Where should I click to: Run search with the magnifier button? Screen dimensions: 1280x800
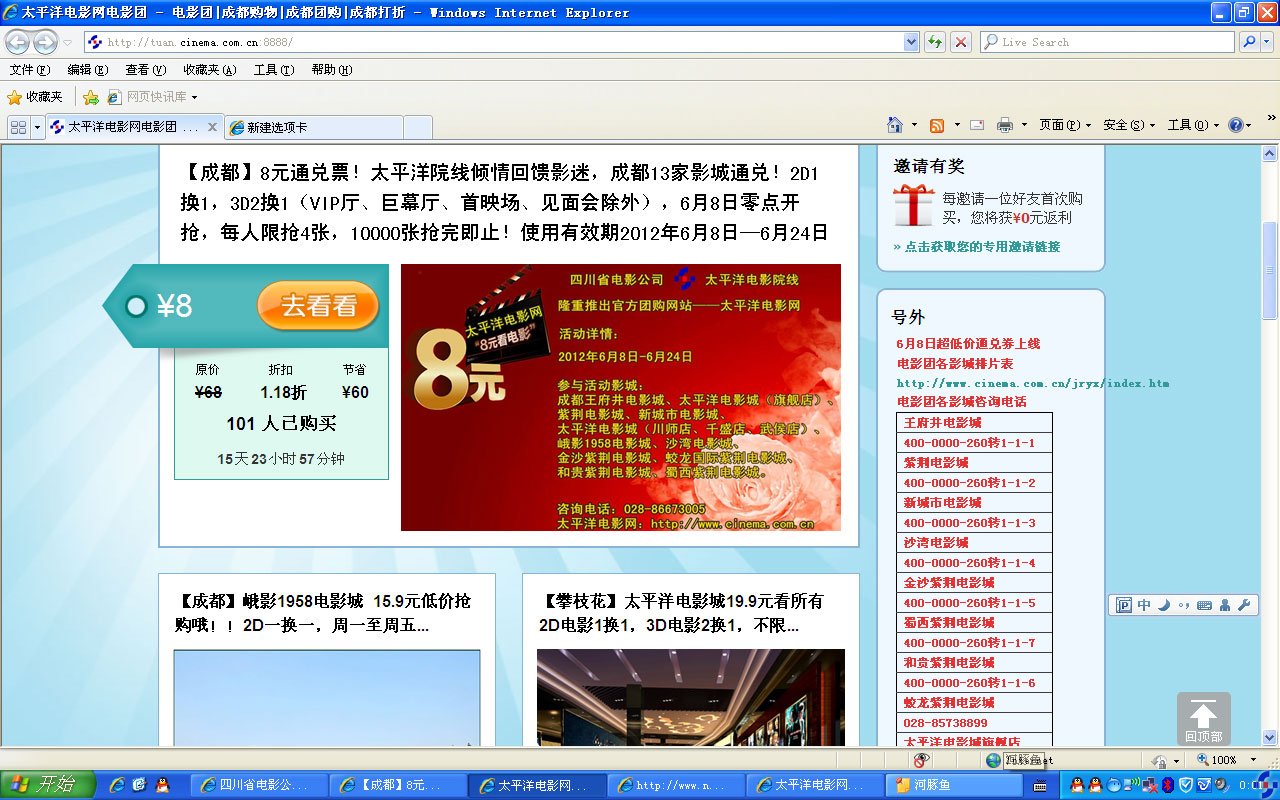[x=1248, y=42]
